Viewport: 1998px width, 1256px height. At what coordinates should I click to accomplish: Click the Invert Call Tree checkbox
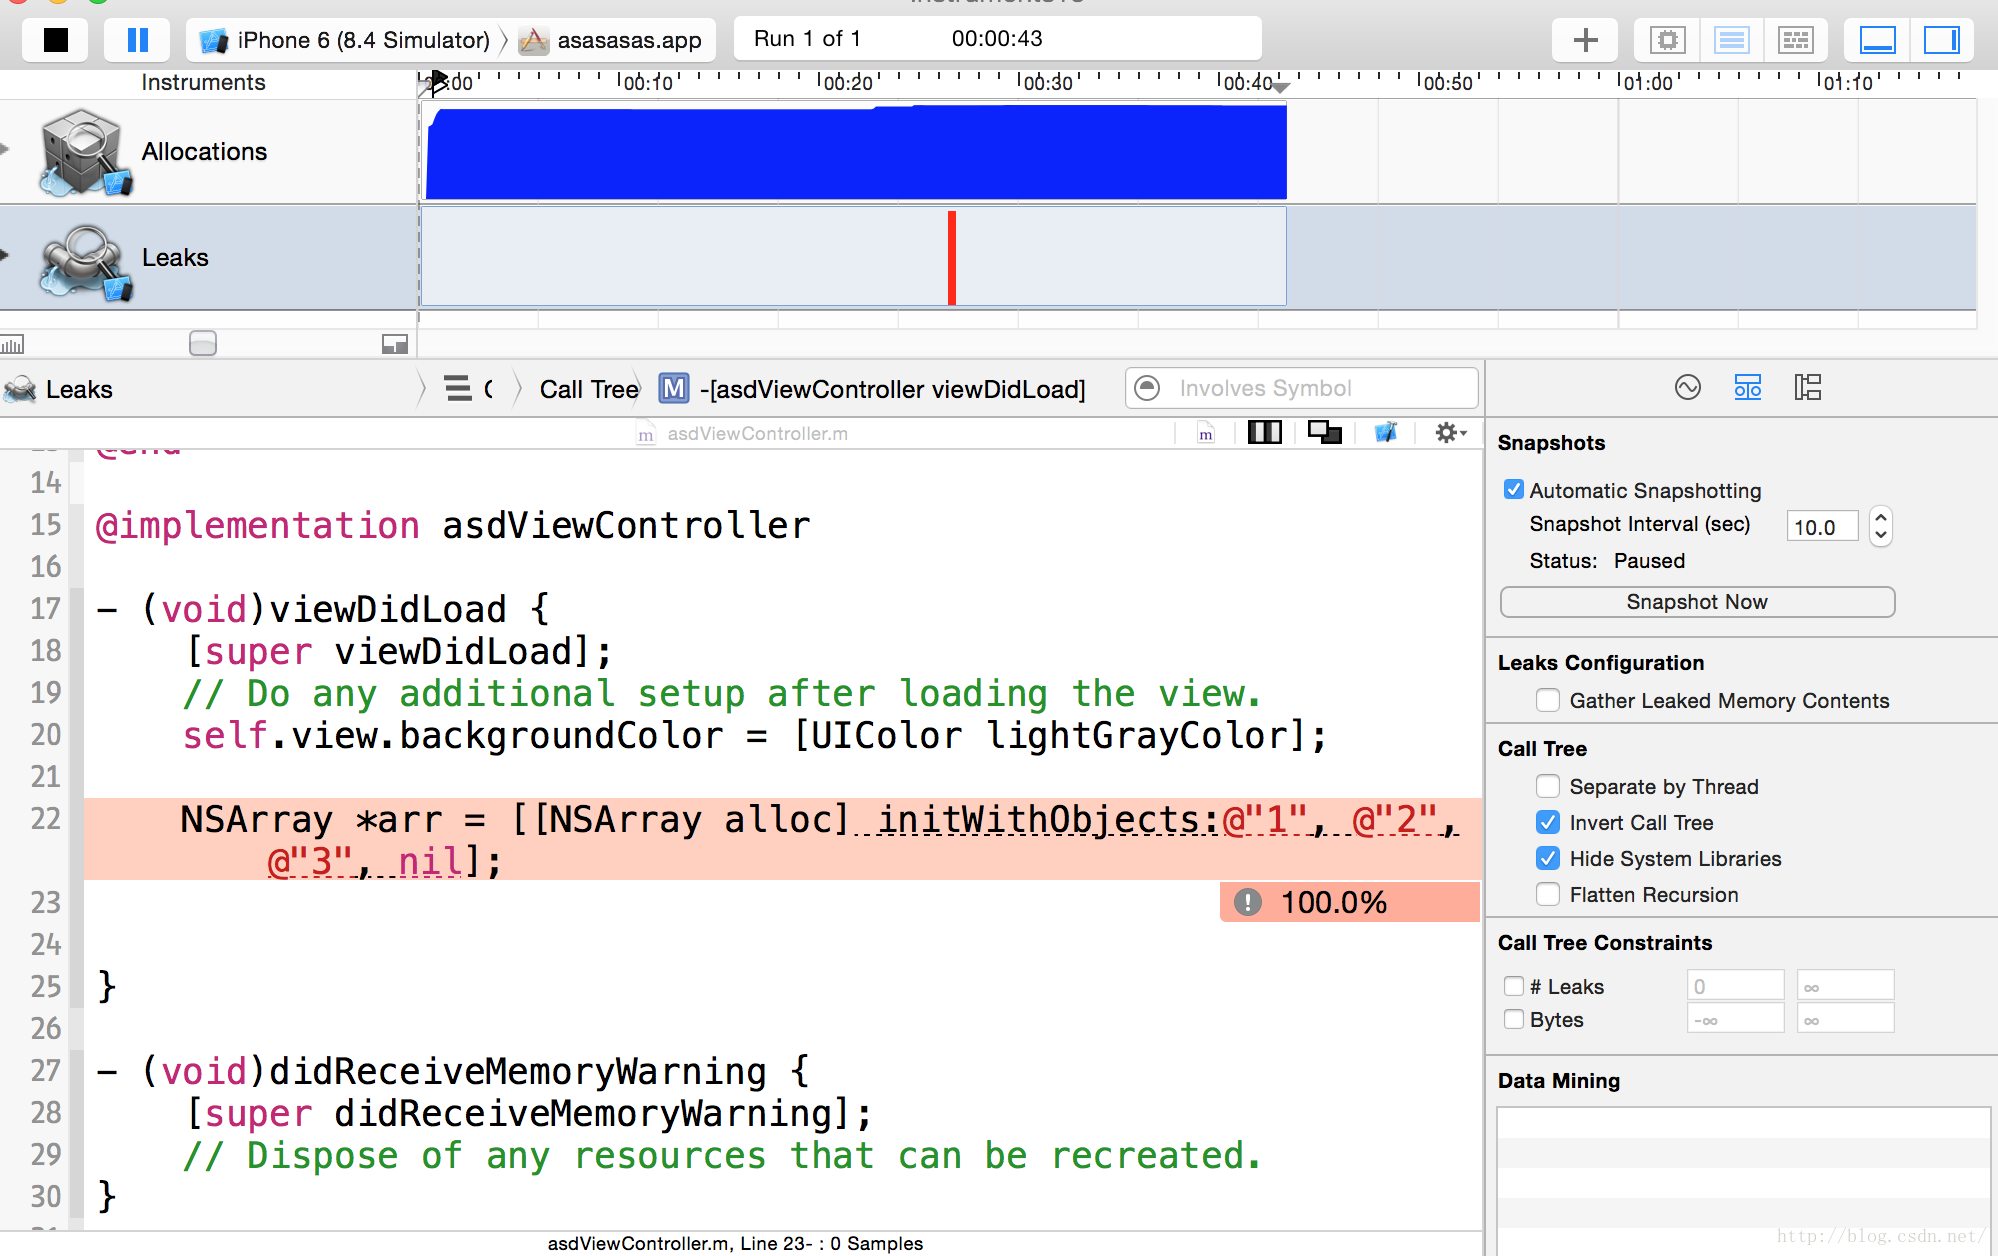point(1545,823)
